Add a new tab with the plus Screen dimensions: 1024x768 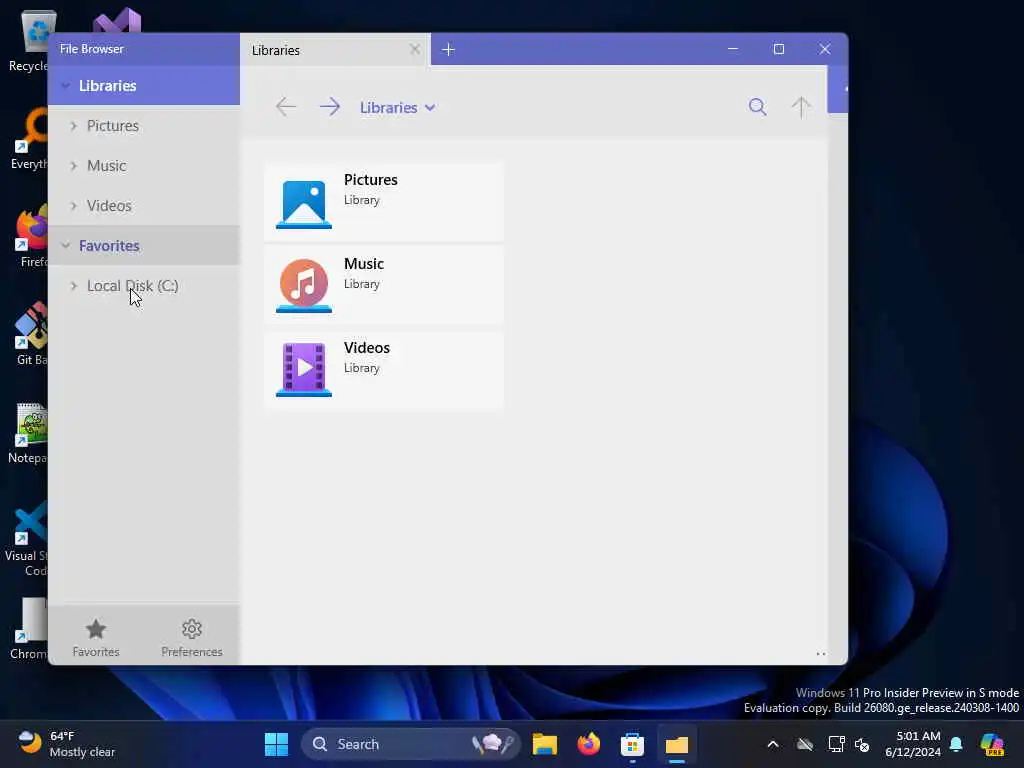448,50
